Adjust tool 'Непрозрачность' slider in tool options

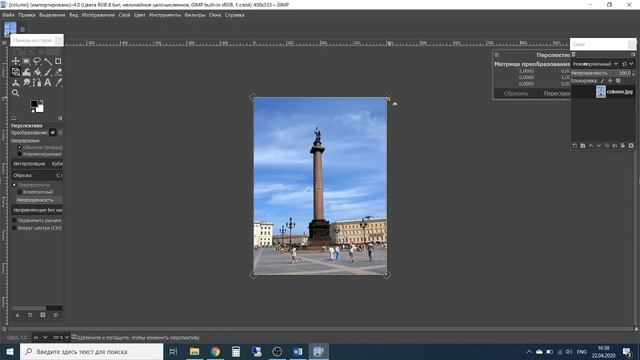tap(39, 200)
